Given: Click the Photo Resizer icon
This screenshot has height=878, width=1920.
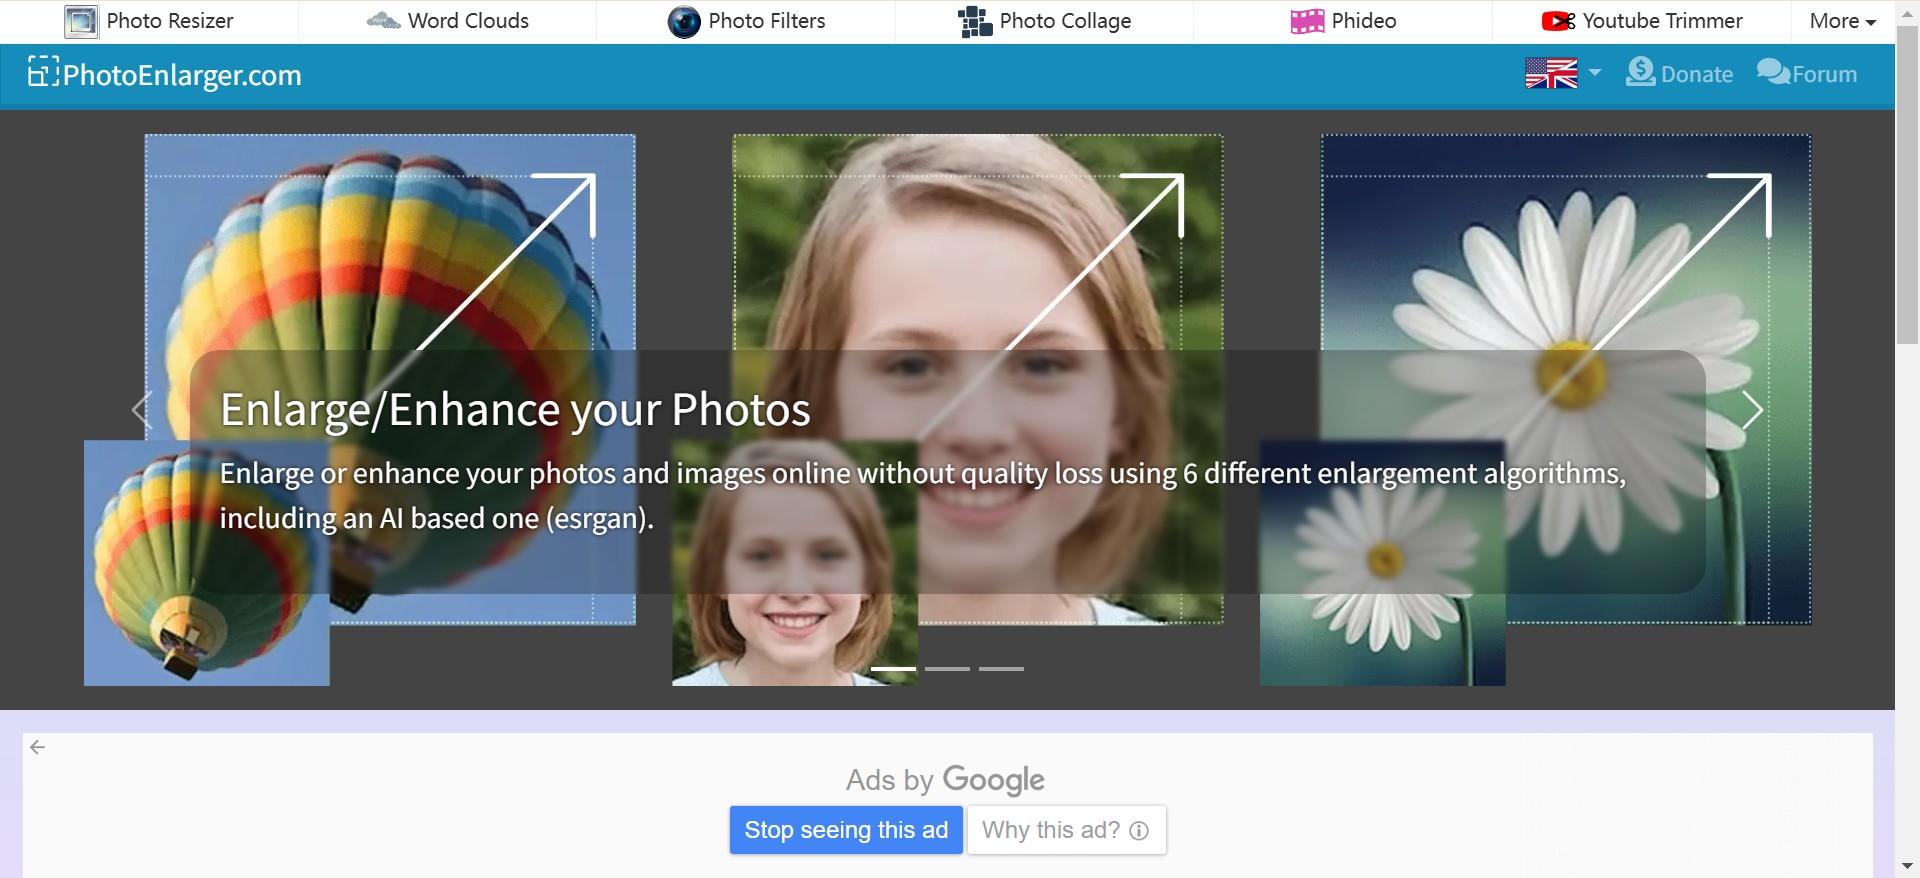Looking at the screenshot, I should (x=81, y=21).
